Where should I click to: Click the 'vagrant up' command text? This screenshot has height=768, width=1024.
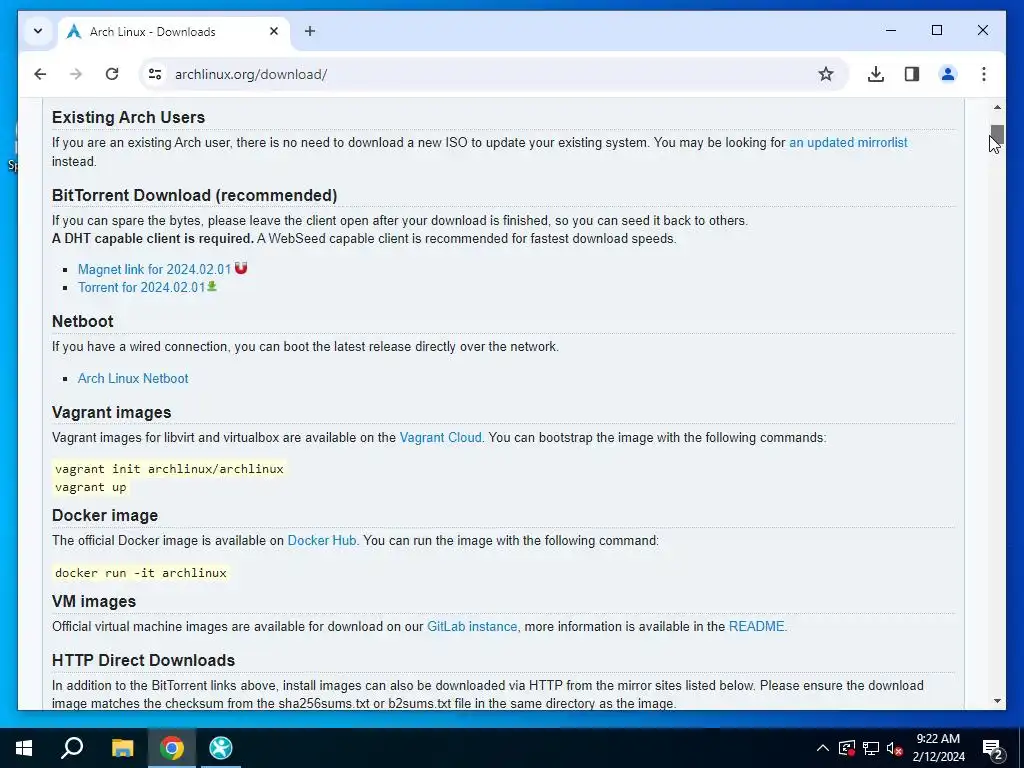(x=91, y=487)
